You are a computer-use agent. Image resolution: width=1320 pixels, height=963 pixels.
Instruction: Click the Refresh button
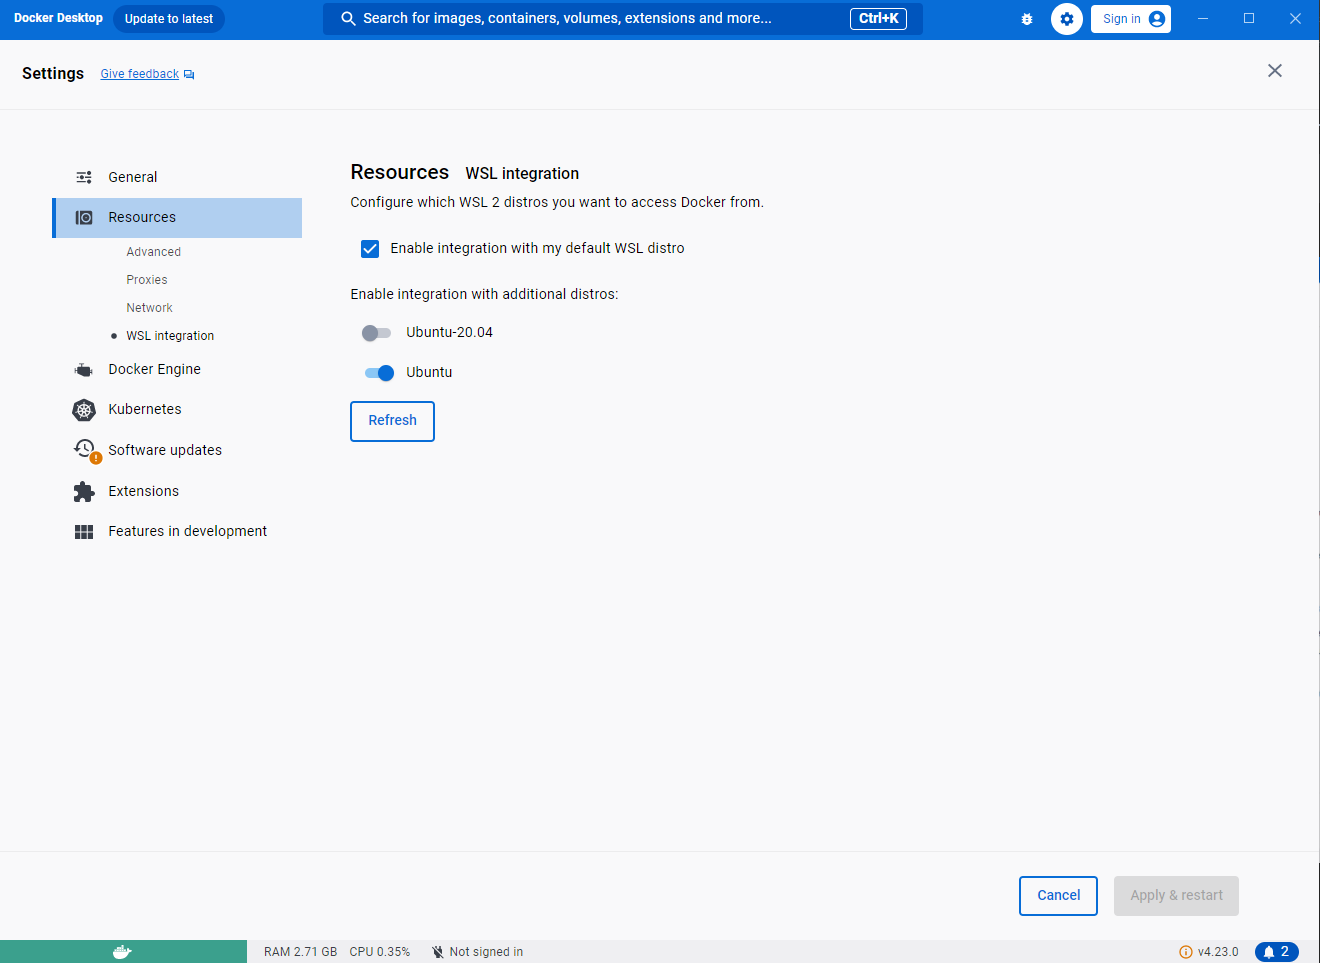(x=392, y=421)
